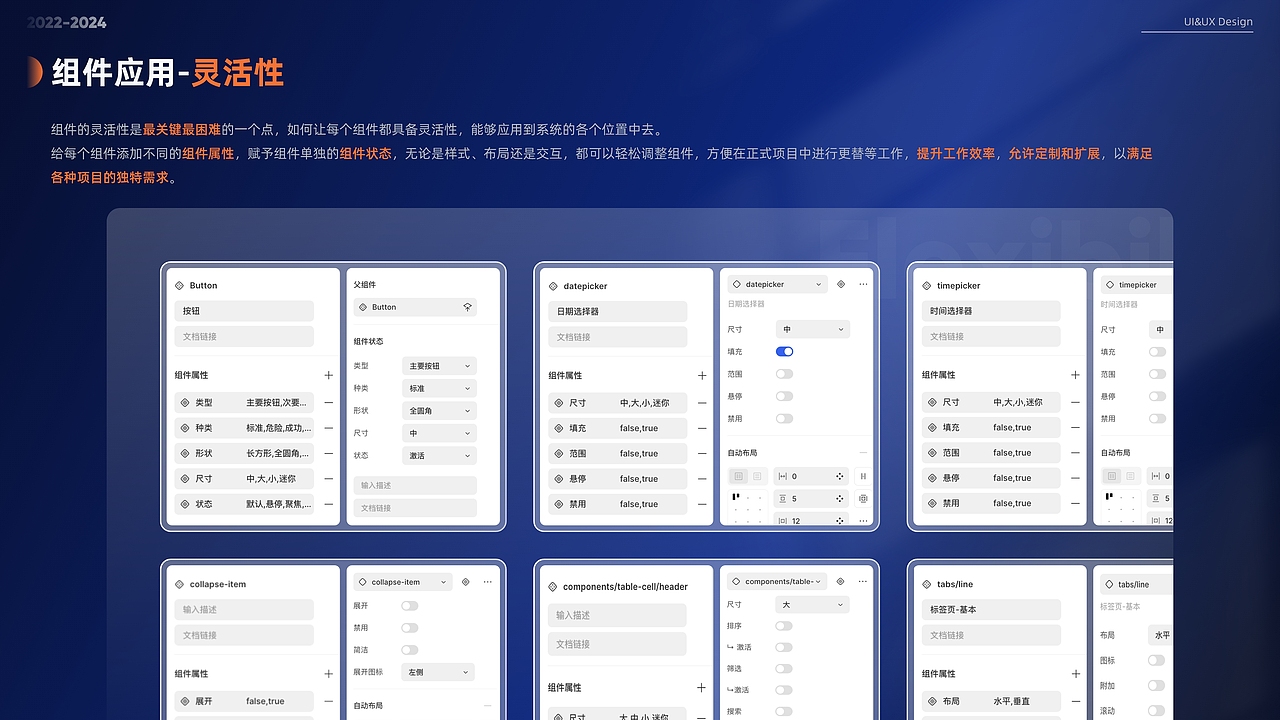
Task: Click the 组件状态 section label in the Button panel
Action: point(368,341)
